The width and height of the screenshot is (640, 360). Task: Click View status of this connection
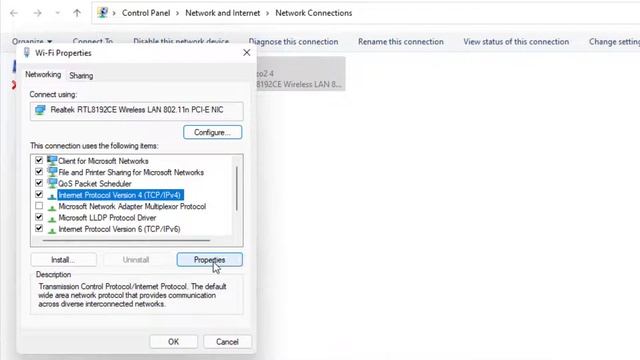(x=516, y=42)
